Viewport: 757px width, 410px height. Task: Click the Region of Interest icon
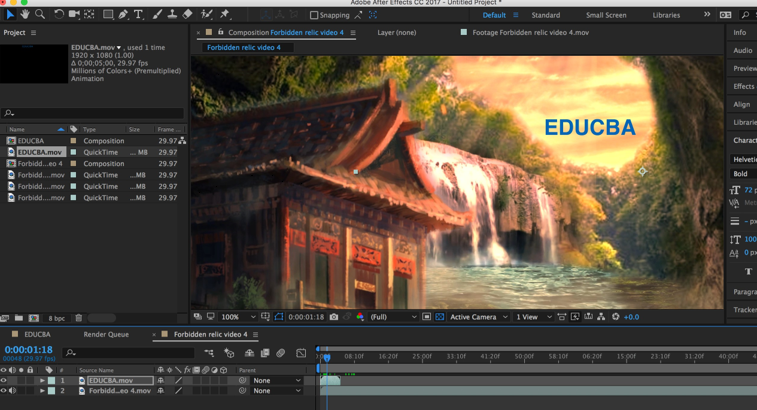pos(426,317)
